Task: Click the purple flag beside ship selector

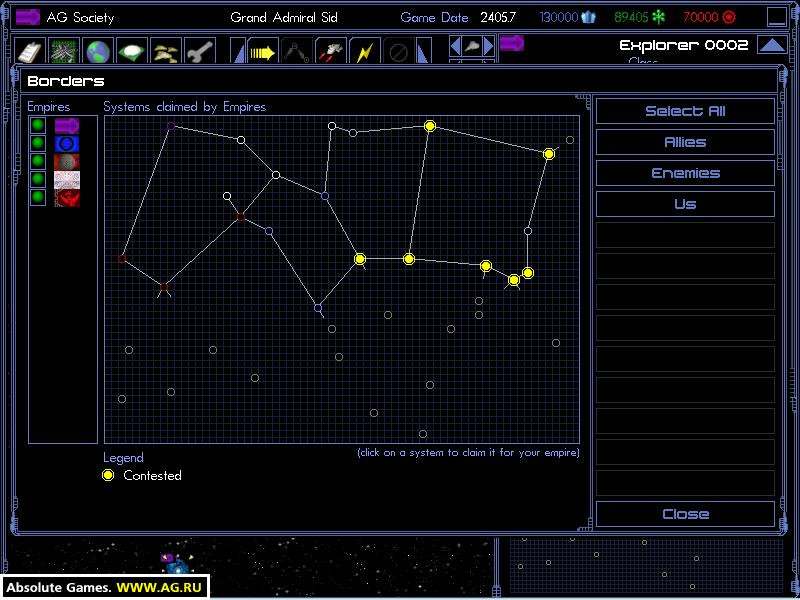Action: 512,43
